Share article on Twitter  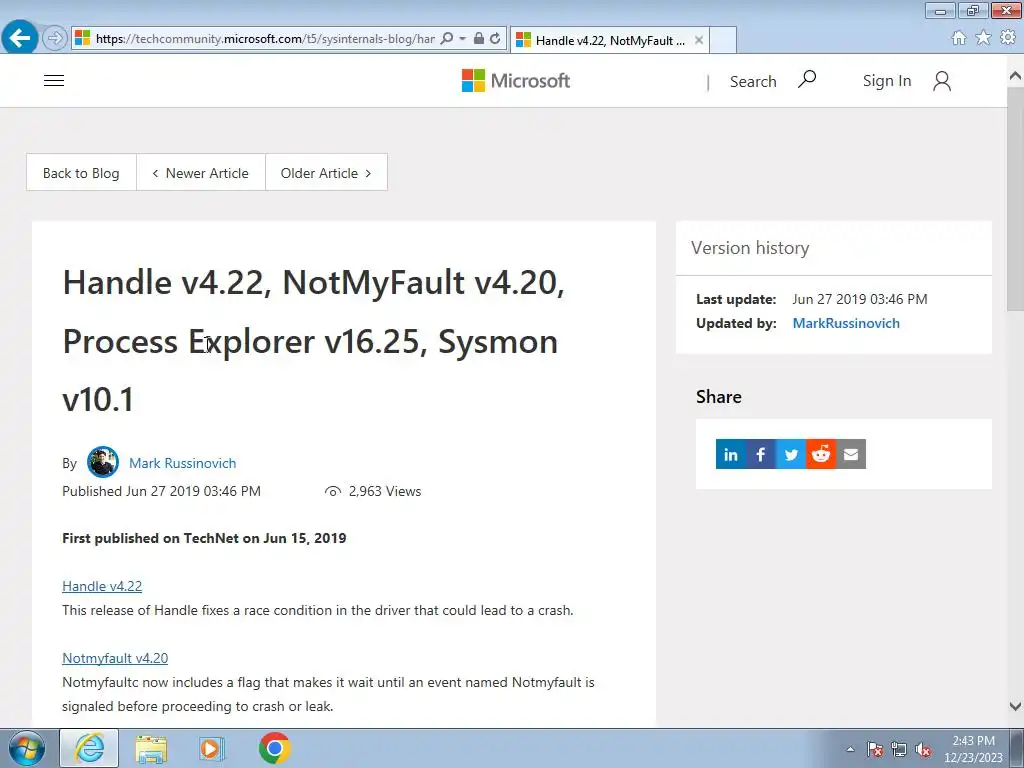click(x=791, y=454)
